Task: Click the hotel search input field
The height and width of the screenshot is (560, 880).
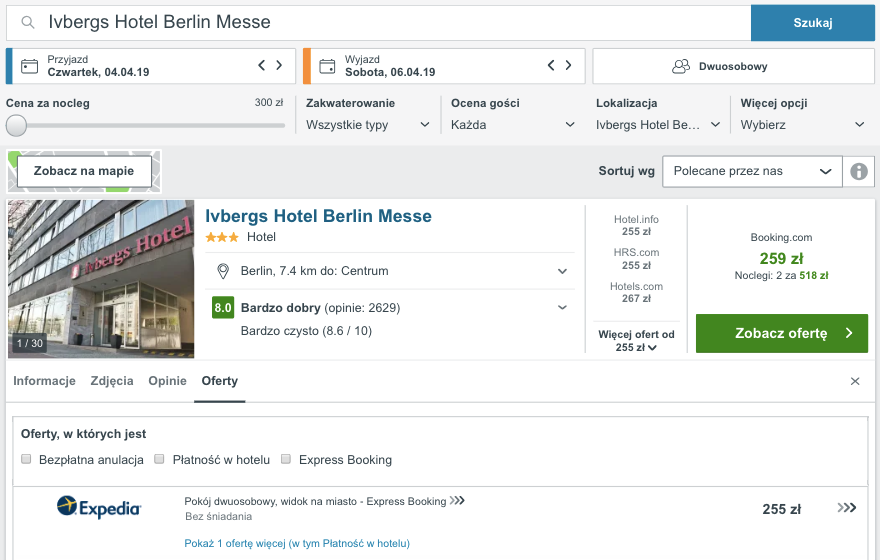Action: [x=378, y=22]
